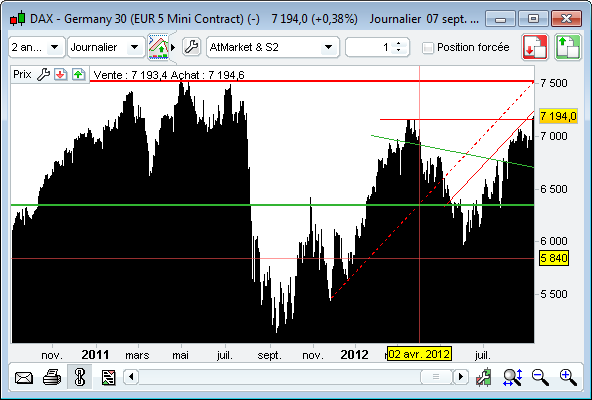Zoom out with the minus magnifier
The width and height of the screenshot is (592, 400).
tap(540, 377)
